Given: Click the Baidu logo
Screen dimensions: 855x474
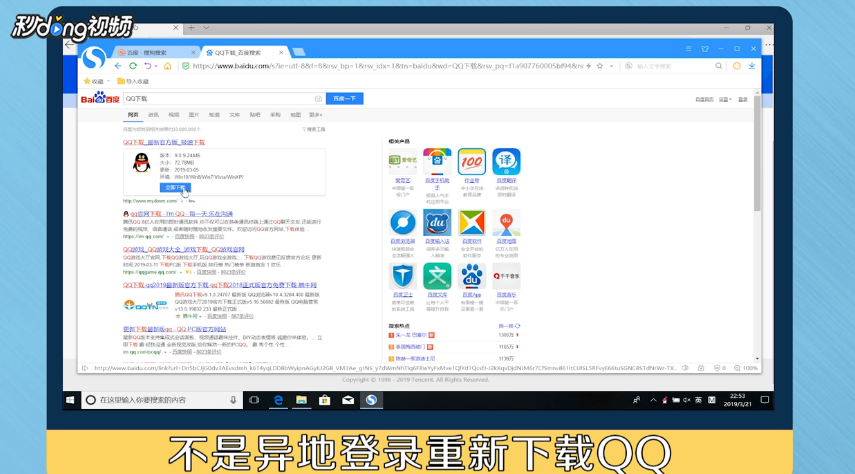Looking at the screenshot, I should [100, 98].
